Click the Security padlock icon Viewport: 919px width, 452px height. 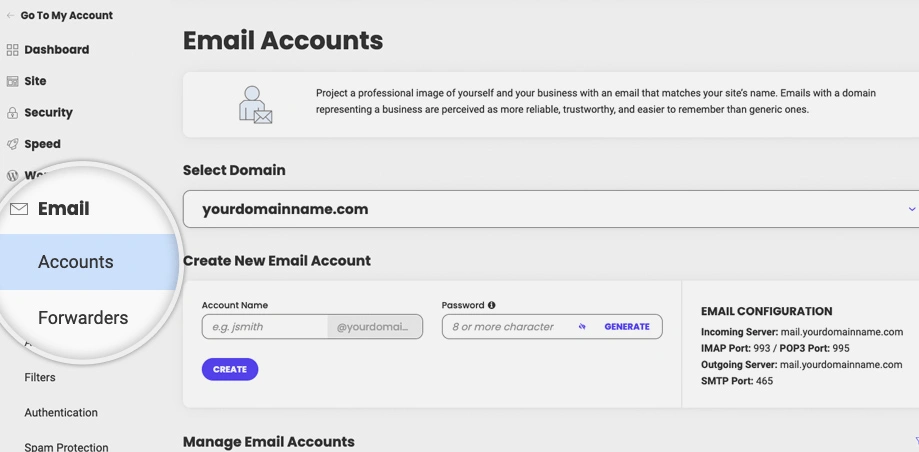[x=13, y=113]
